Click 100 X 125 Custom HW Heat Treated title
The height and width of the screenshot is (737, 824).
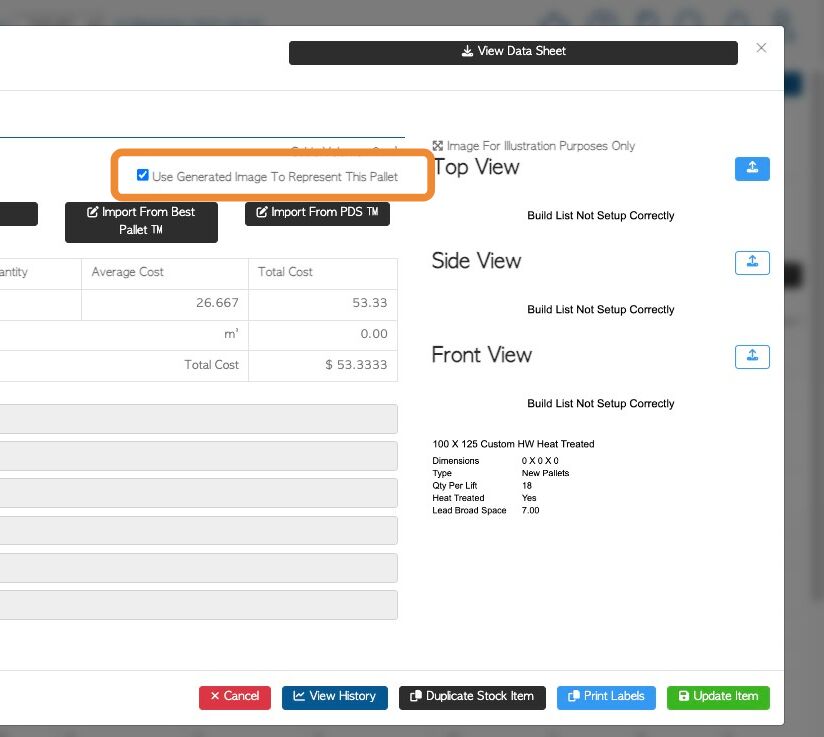(x=513, y=444)
